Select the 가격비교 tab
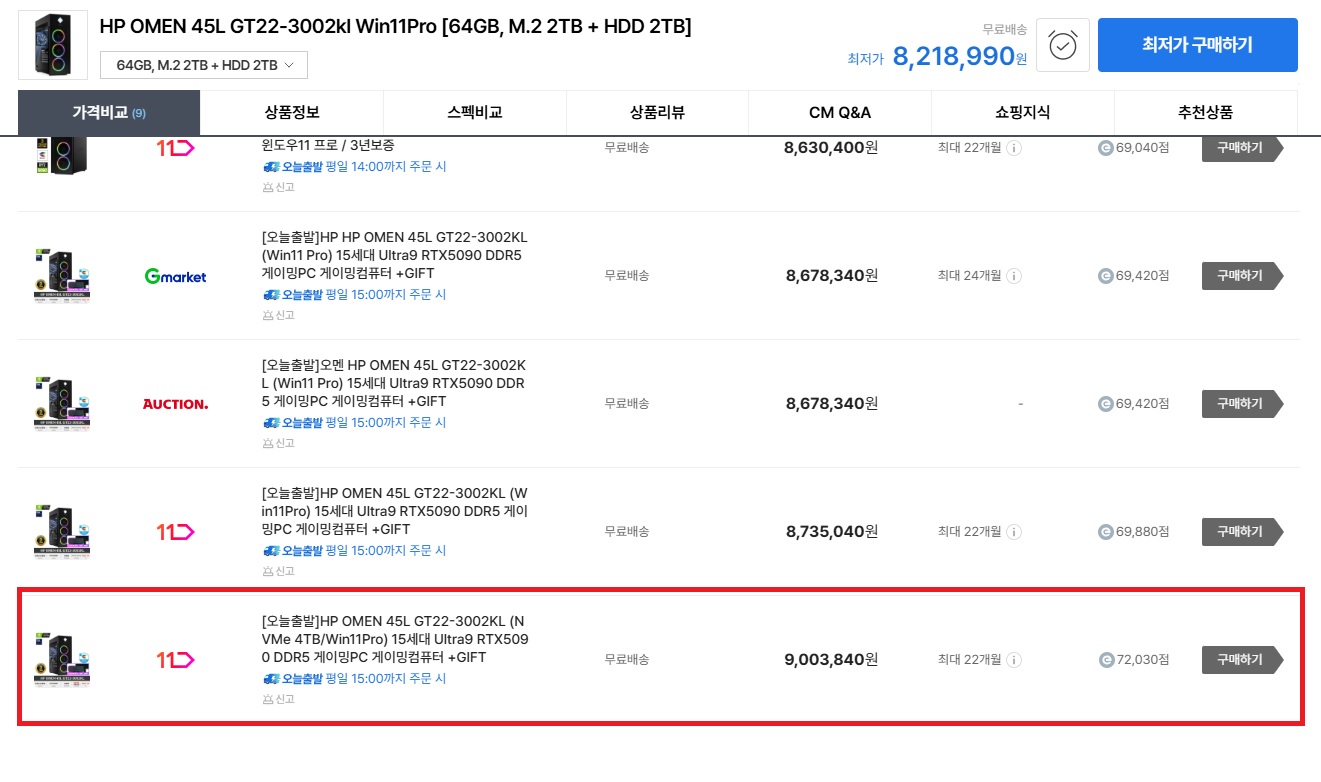This screenshot has width=1321, height=782. pos(109,113)
